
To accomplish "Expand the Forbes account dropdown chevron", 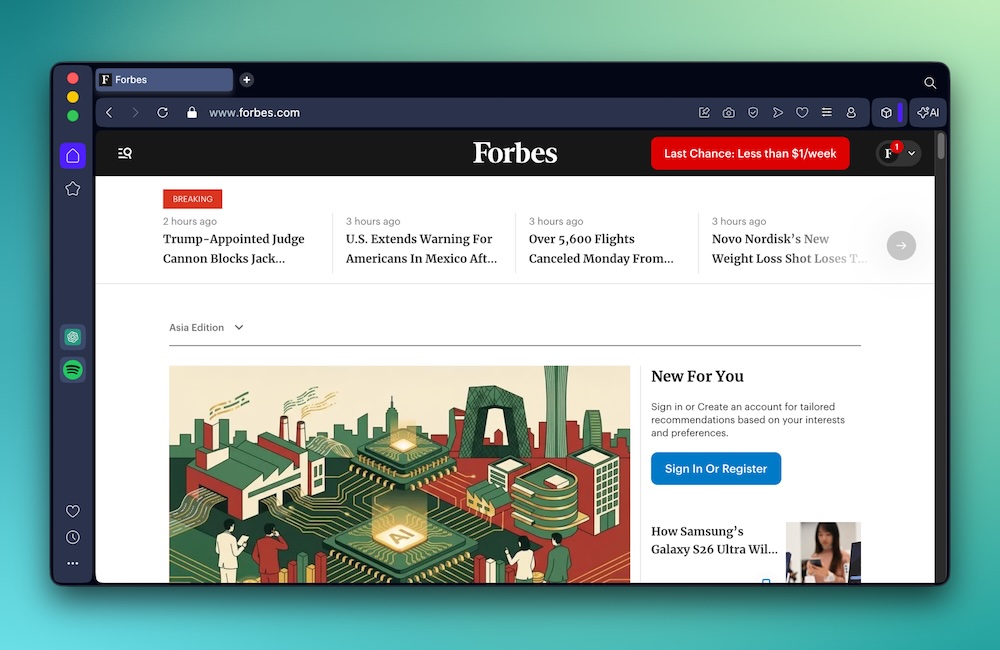I will tap(912, 153).
